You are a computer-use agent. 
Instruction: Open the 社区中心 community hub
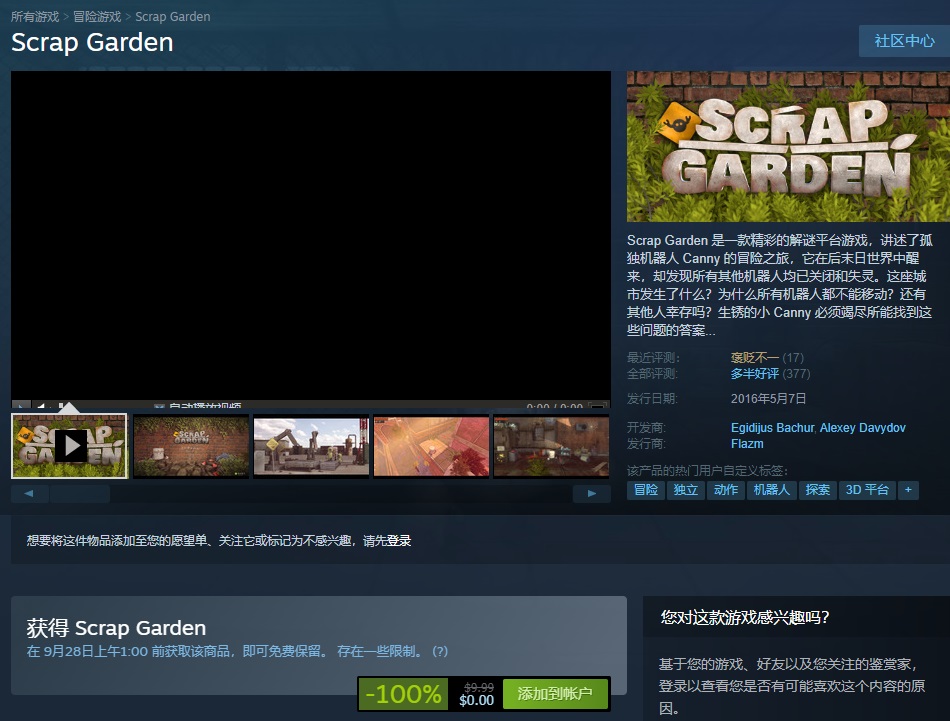point(904,41)
